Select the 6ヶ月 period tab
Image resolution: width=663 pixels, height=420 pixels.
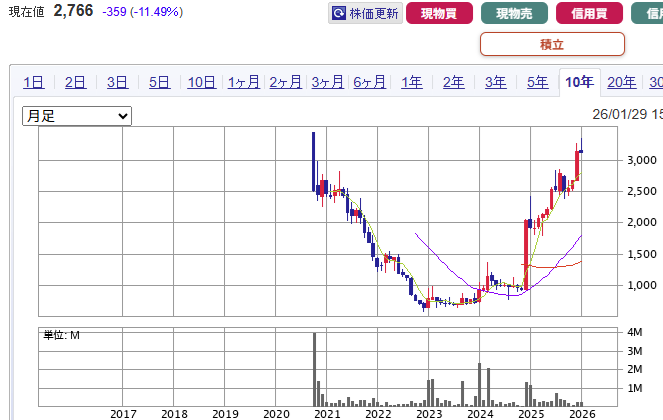(x=370, y=83)
